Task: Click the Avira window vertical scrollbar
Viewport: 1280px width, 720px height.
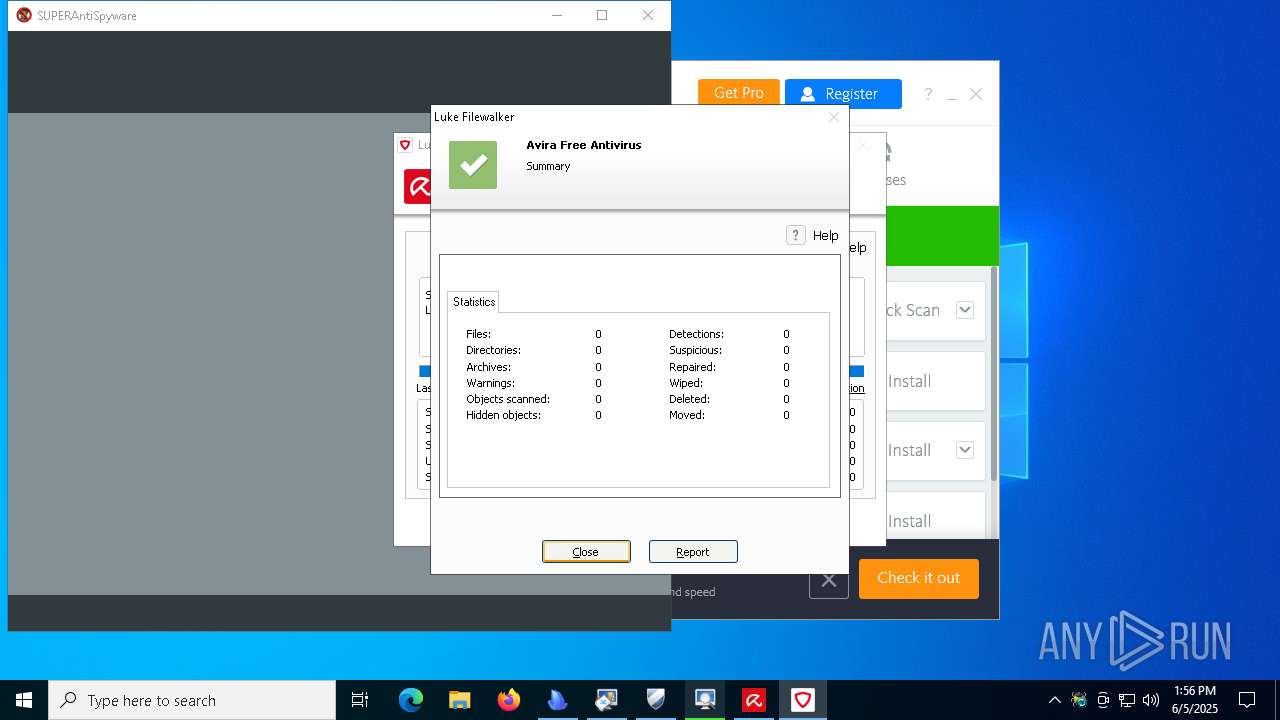Action: point(994,372)
